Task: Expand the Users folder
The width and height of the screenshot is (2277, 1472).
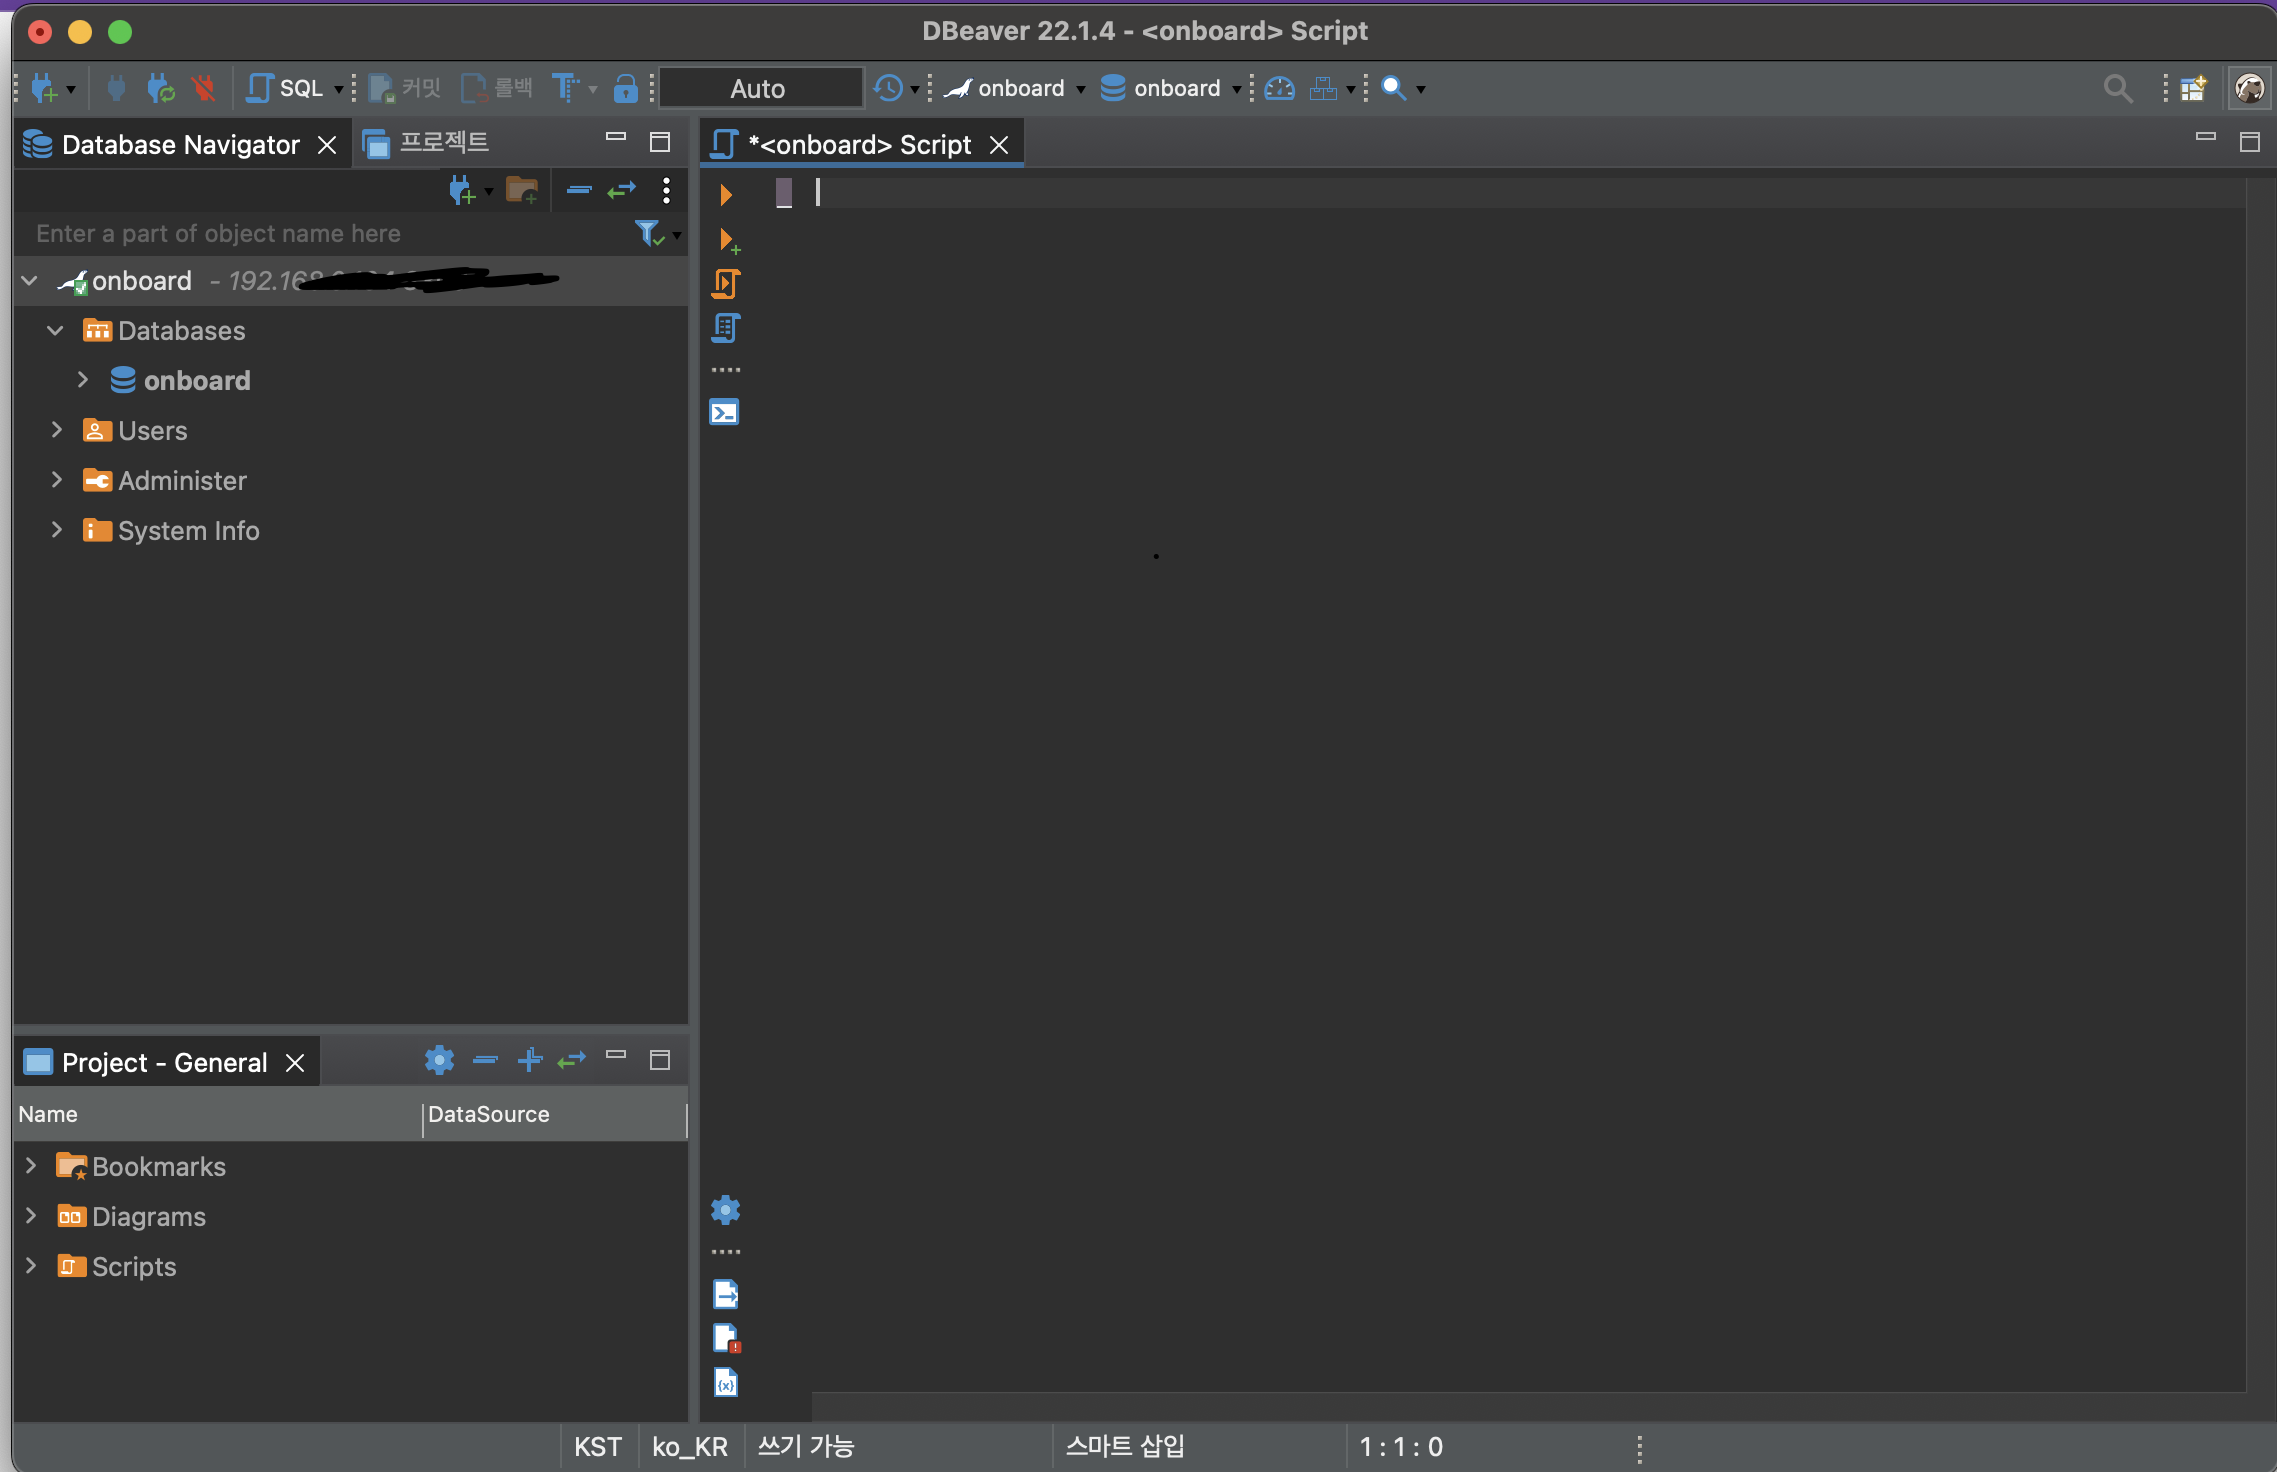Action: coord(57,430)
